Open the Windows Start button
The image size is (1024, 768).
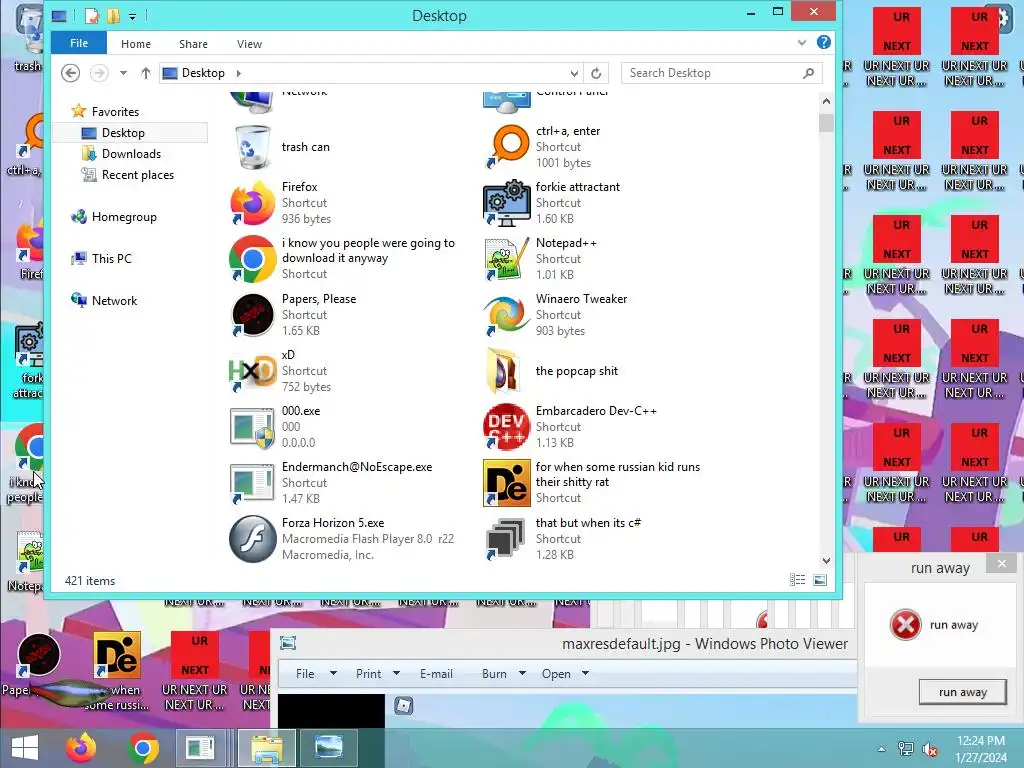tap(25, 748)
